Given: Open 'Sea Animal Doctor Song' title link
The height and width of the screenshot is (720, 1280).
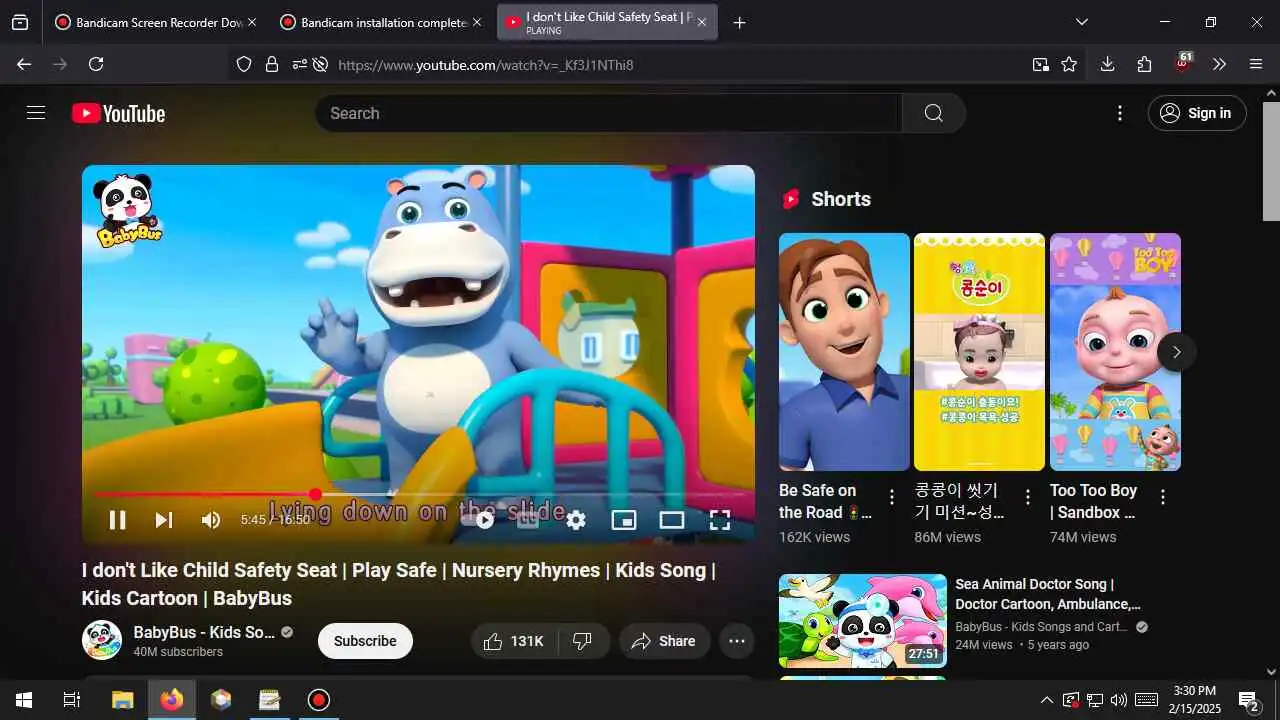Looking at the screenshot, I should tap(1048, 594).
